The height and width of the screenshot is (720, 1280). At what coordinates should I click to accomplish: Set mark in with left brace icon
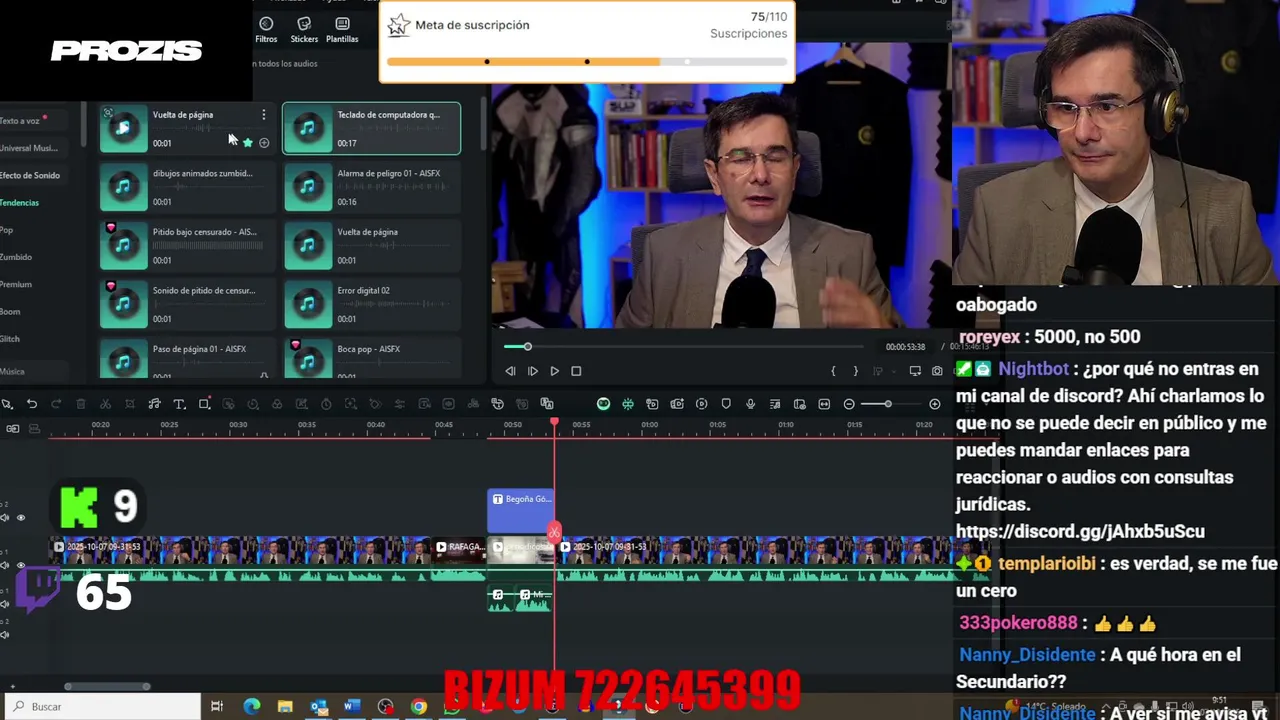[833, 371]
